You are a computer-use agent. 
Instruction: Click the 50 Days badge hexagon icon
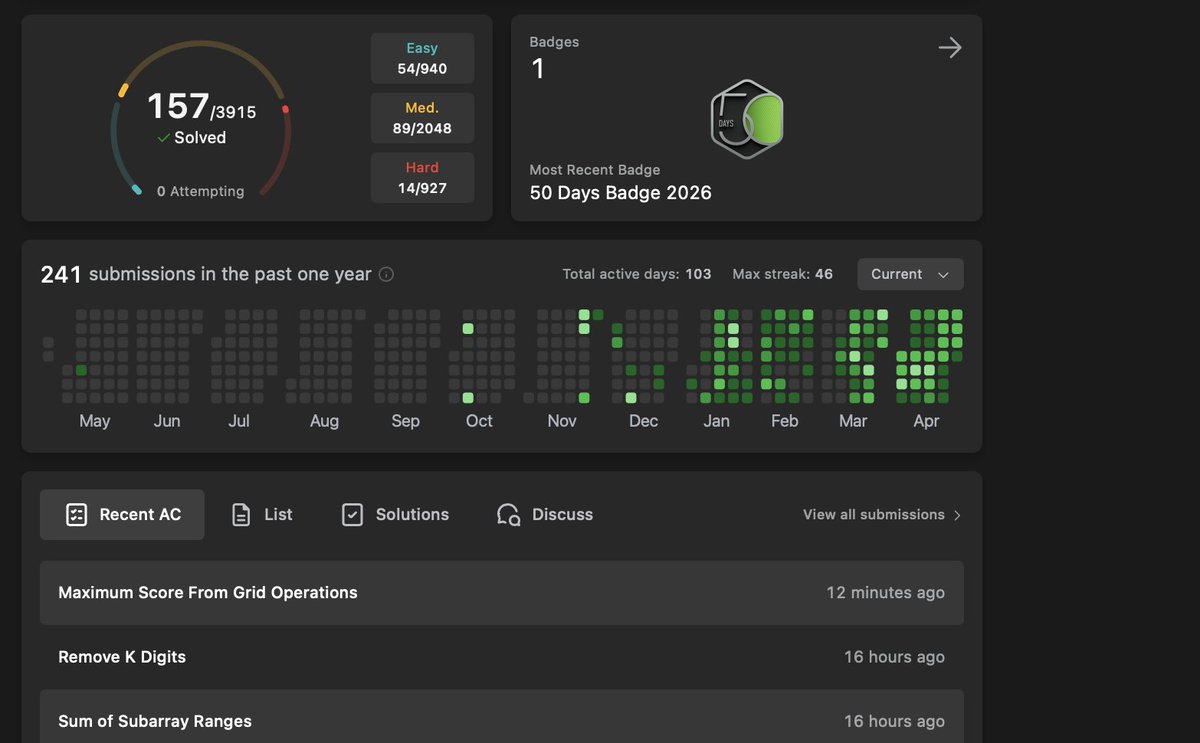tap(747, 119)
